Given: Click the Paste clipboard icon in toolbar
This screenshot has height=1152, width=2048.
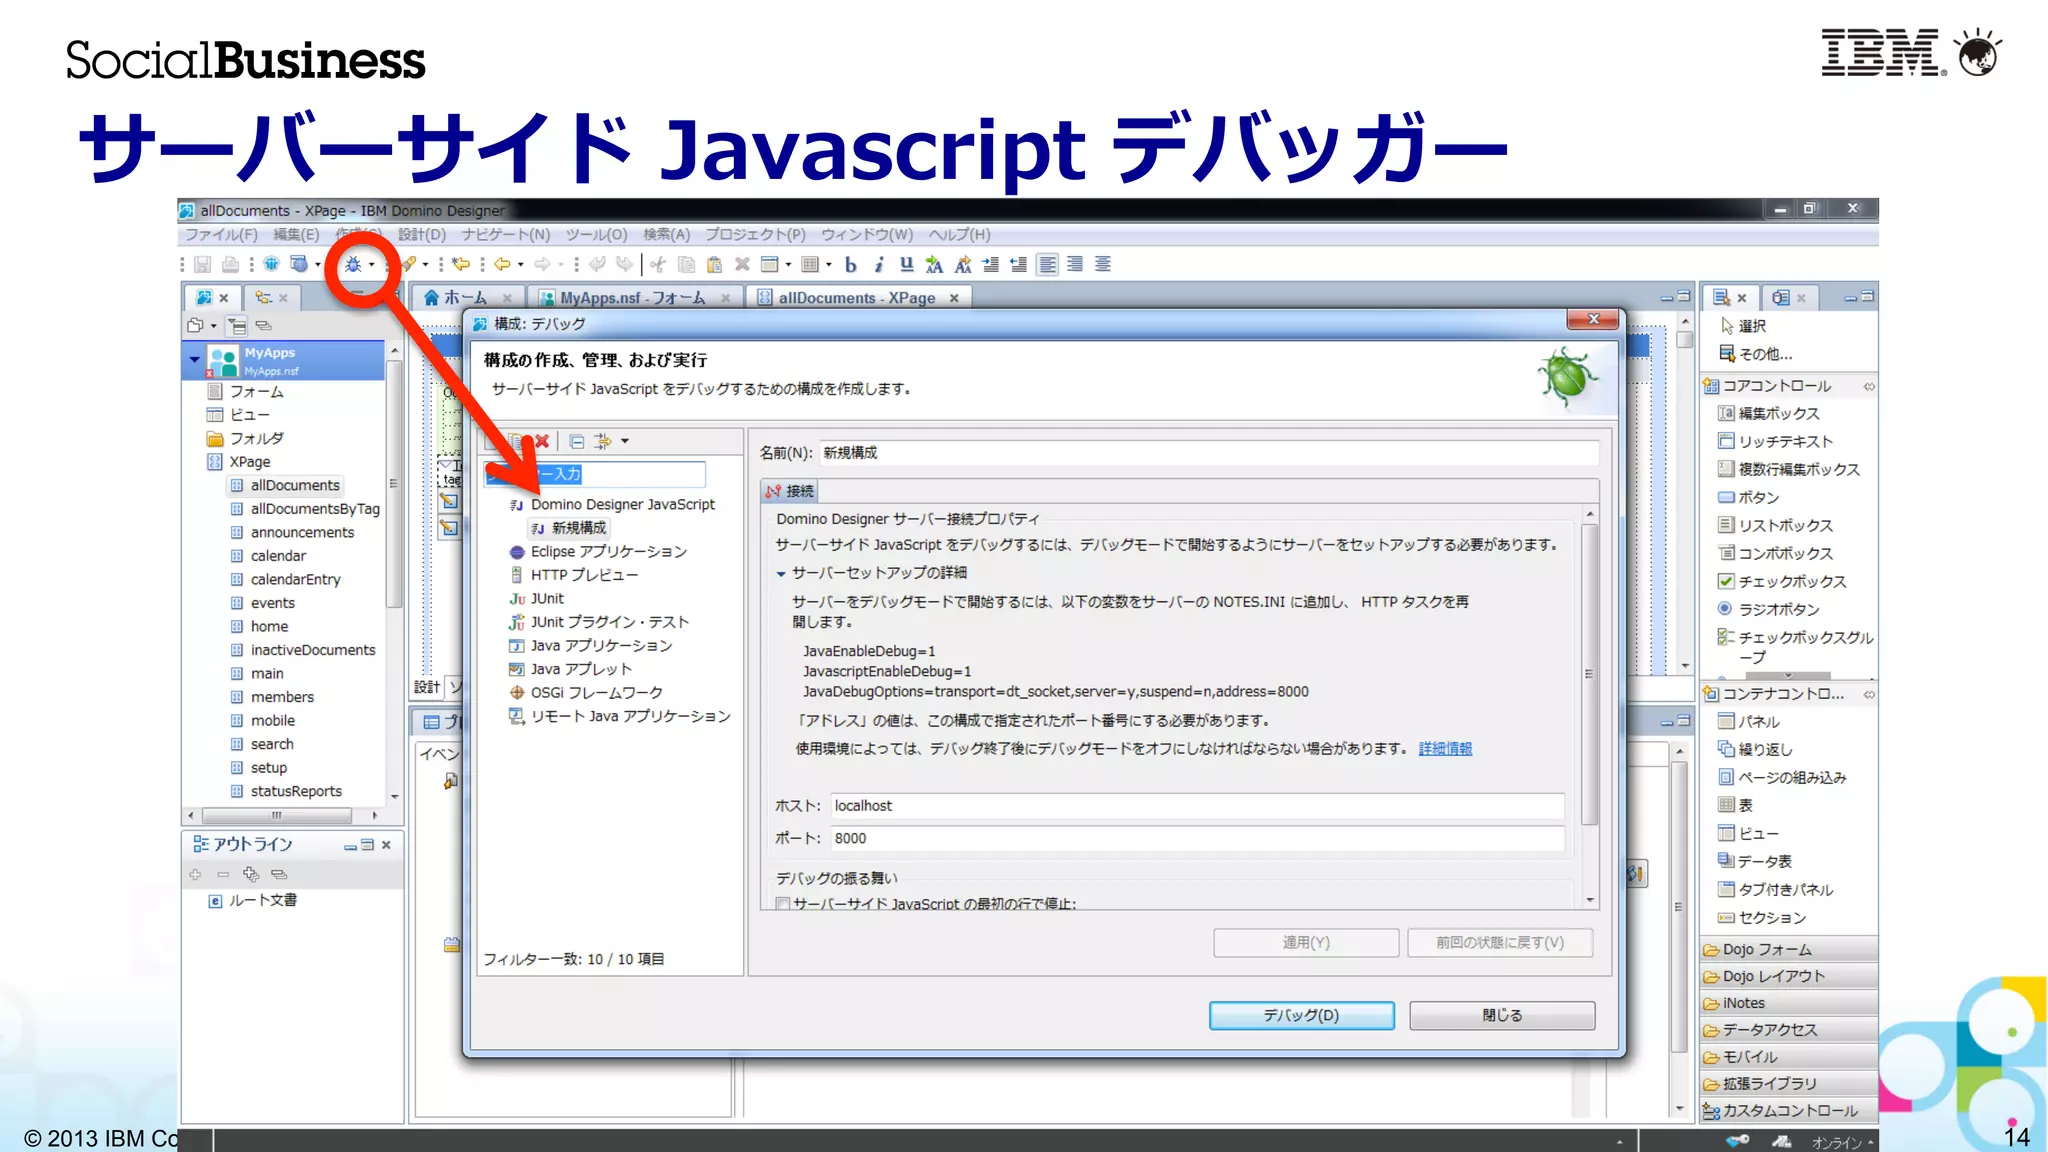Looking at the screenshot, I should tap(714, 265).
